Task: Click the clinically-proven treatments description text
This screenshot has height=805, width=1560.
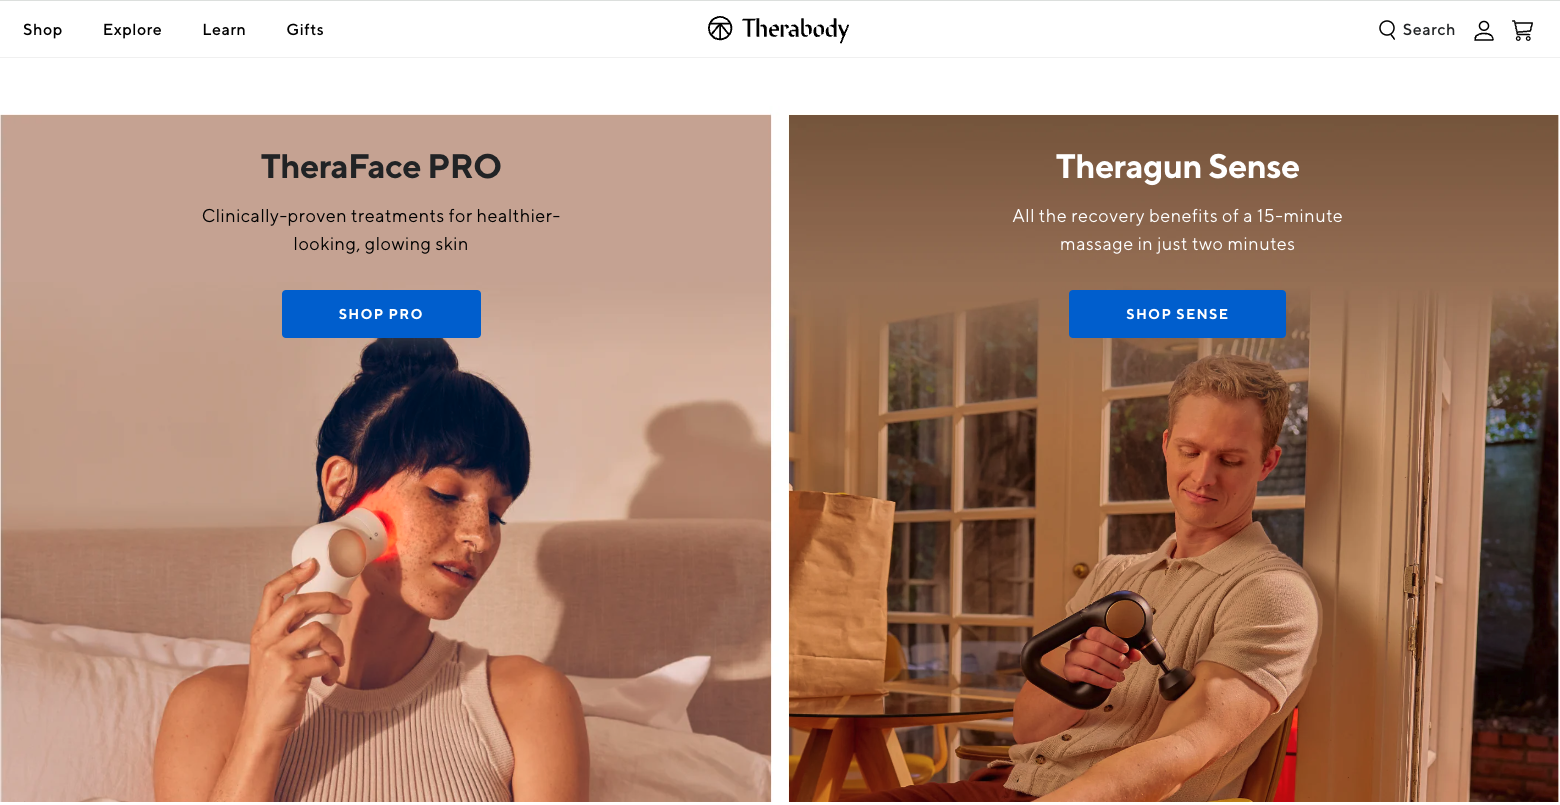Action: [381, 230]
